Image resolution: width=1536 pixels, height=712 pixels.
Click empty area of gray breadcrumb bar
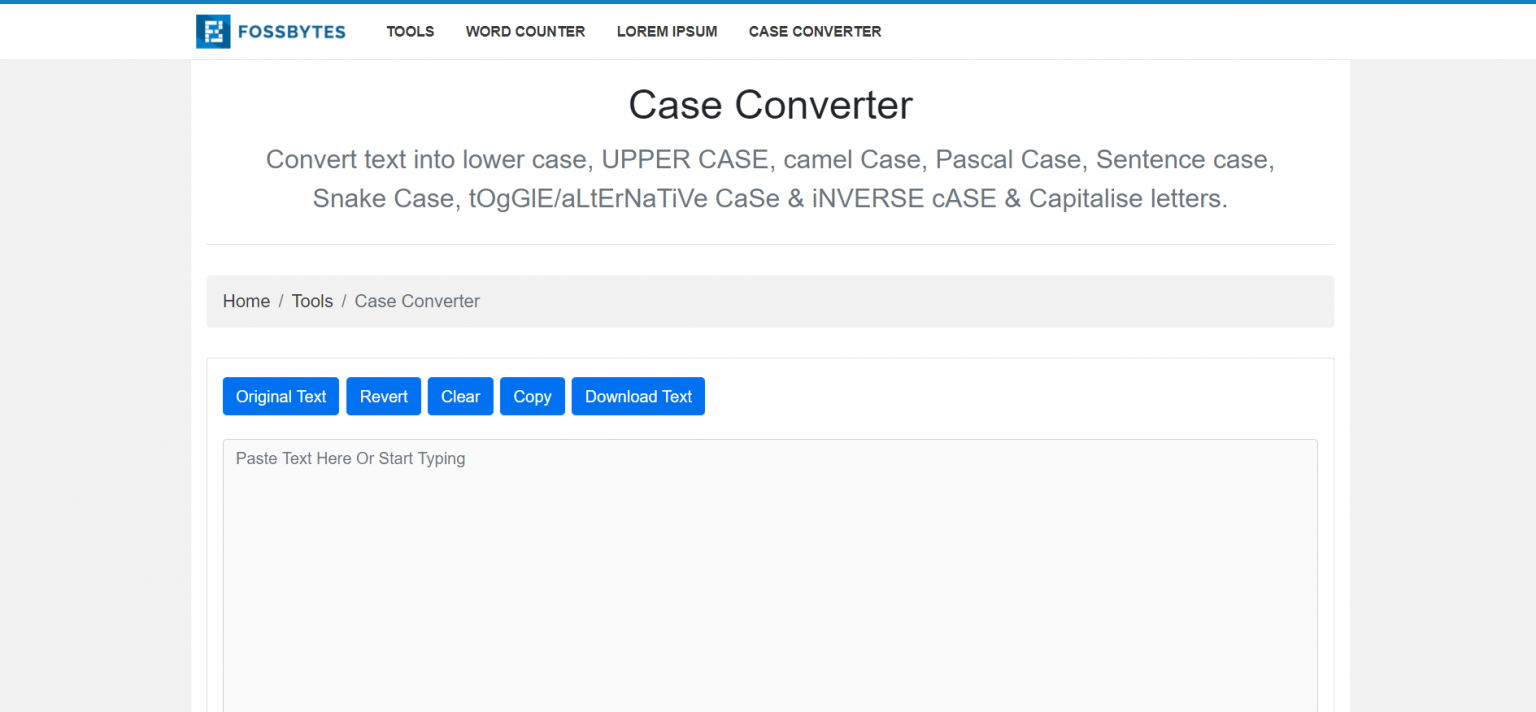click(900, 301)
